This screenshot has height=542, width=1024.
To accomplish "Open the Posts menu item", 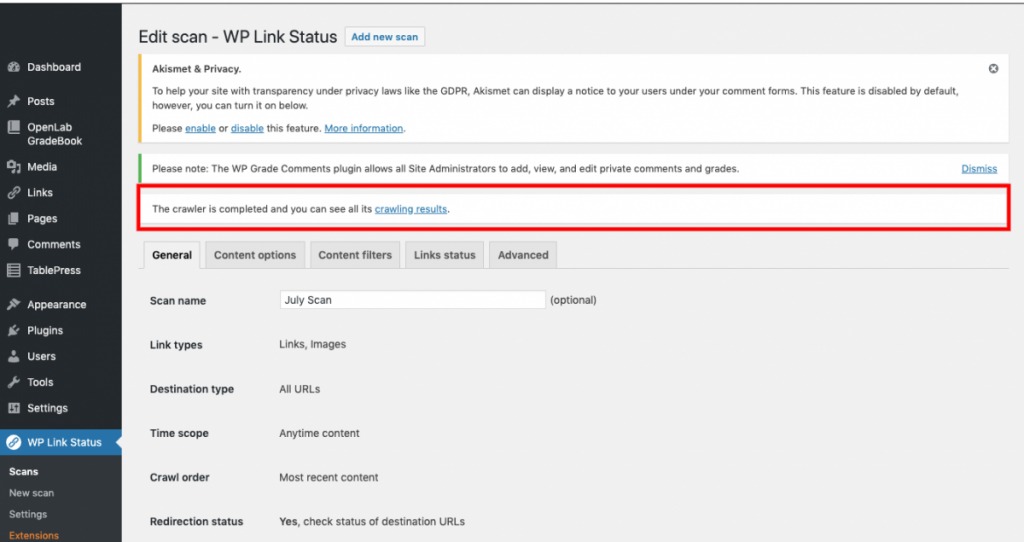I will pos(40,101).
